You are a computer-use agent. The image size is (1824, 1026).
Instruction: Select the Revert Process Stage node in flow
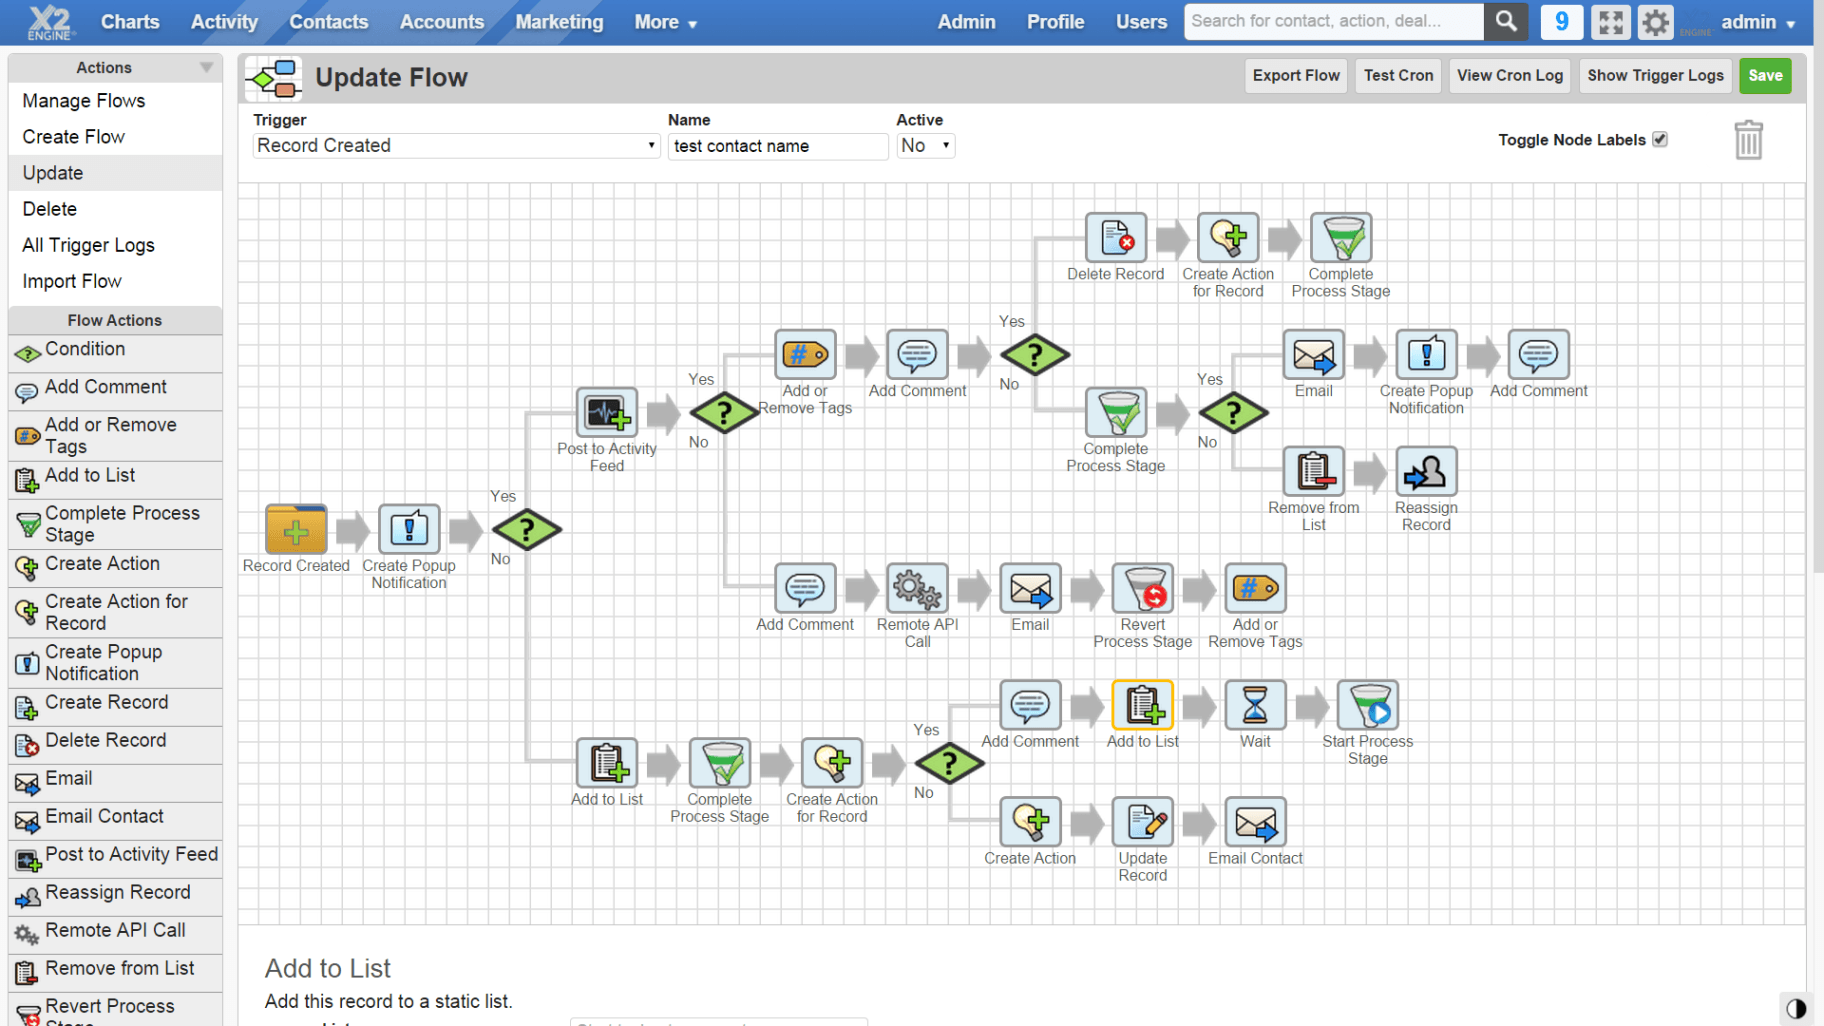[x=1143, y=588]
